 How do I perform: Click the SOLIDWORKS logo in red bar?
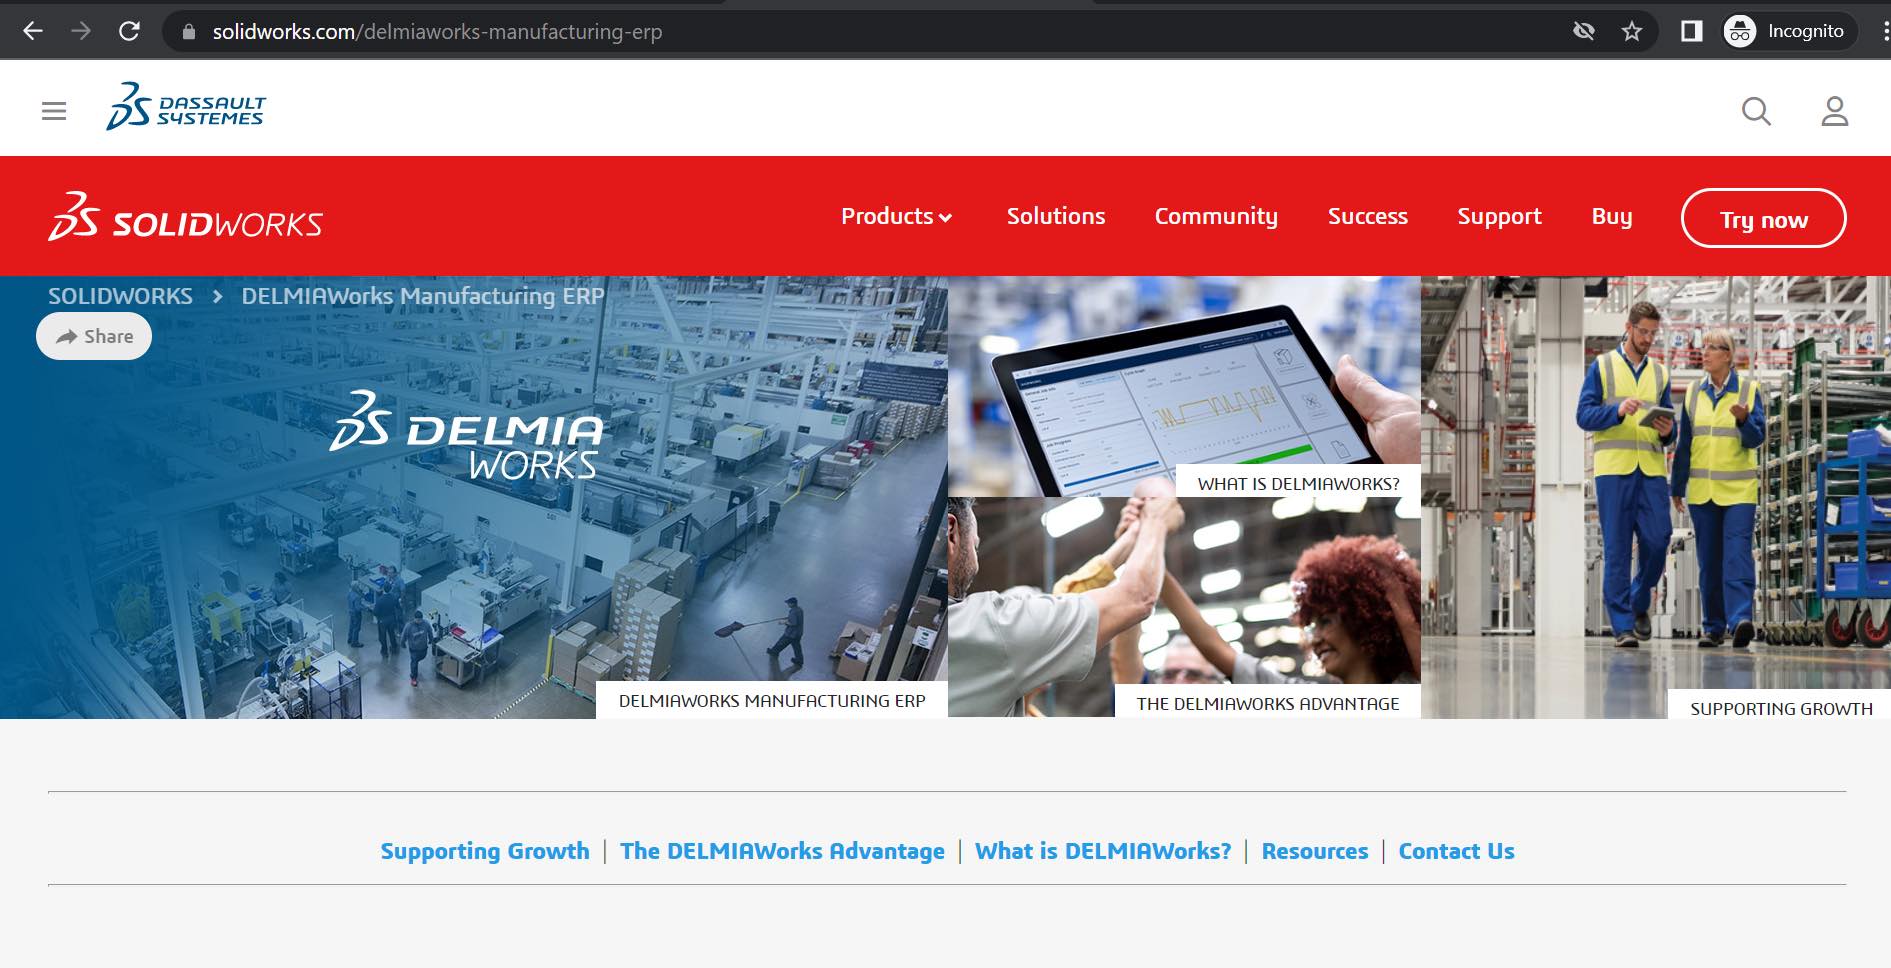pyautogui.click(x=186, y=217)
